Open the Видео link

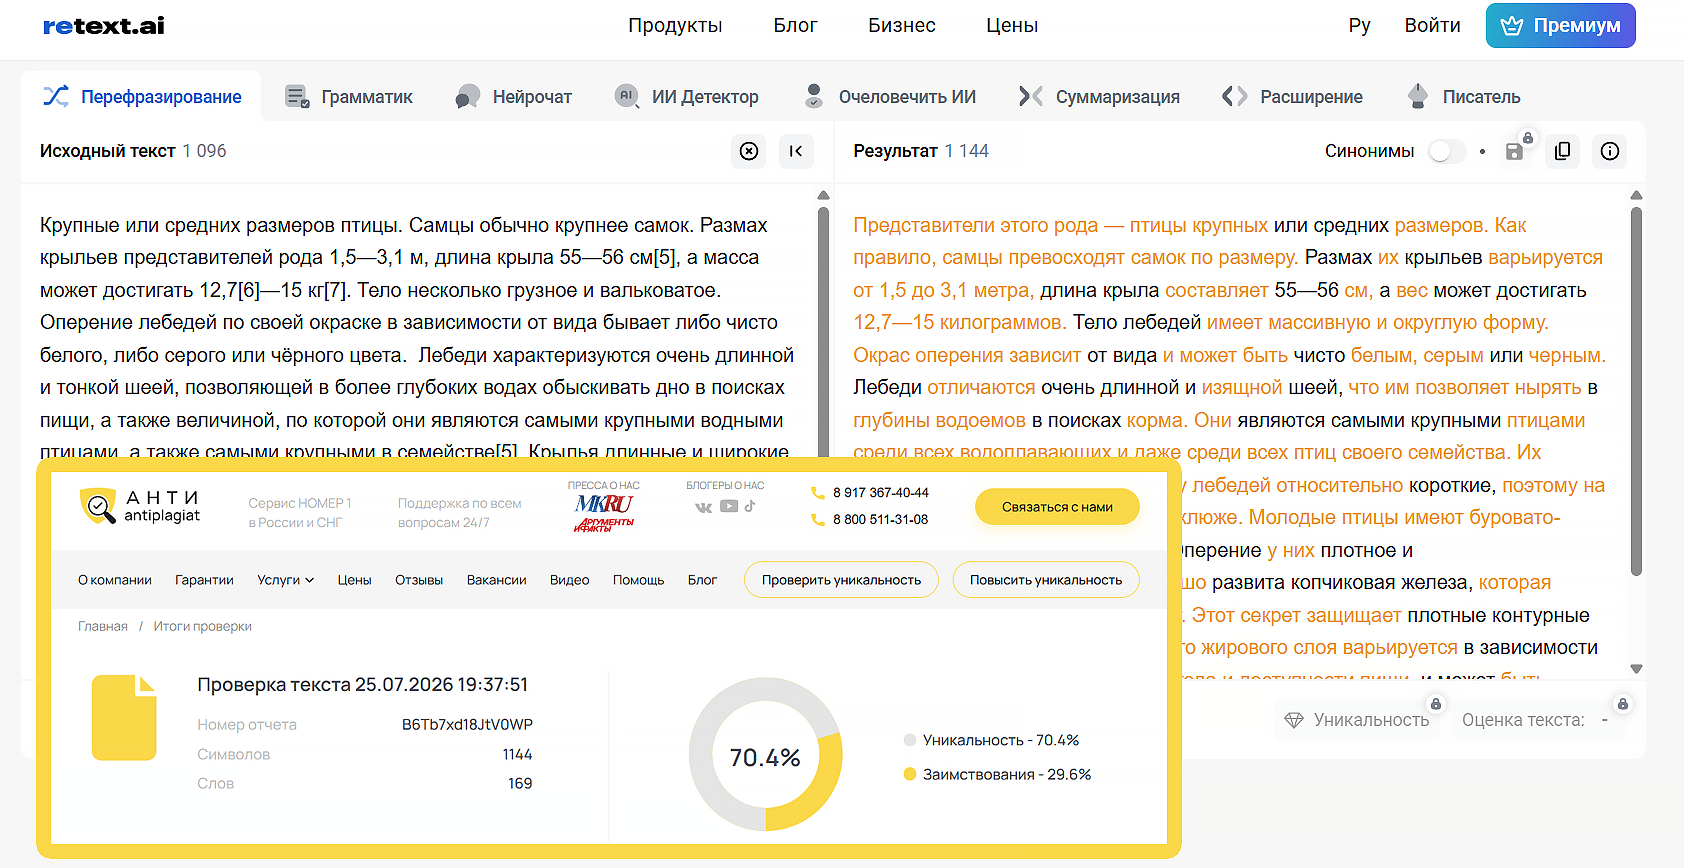[x=569, y=580]
